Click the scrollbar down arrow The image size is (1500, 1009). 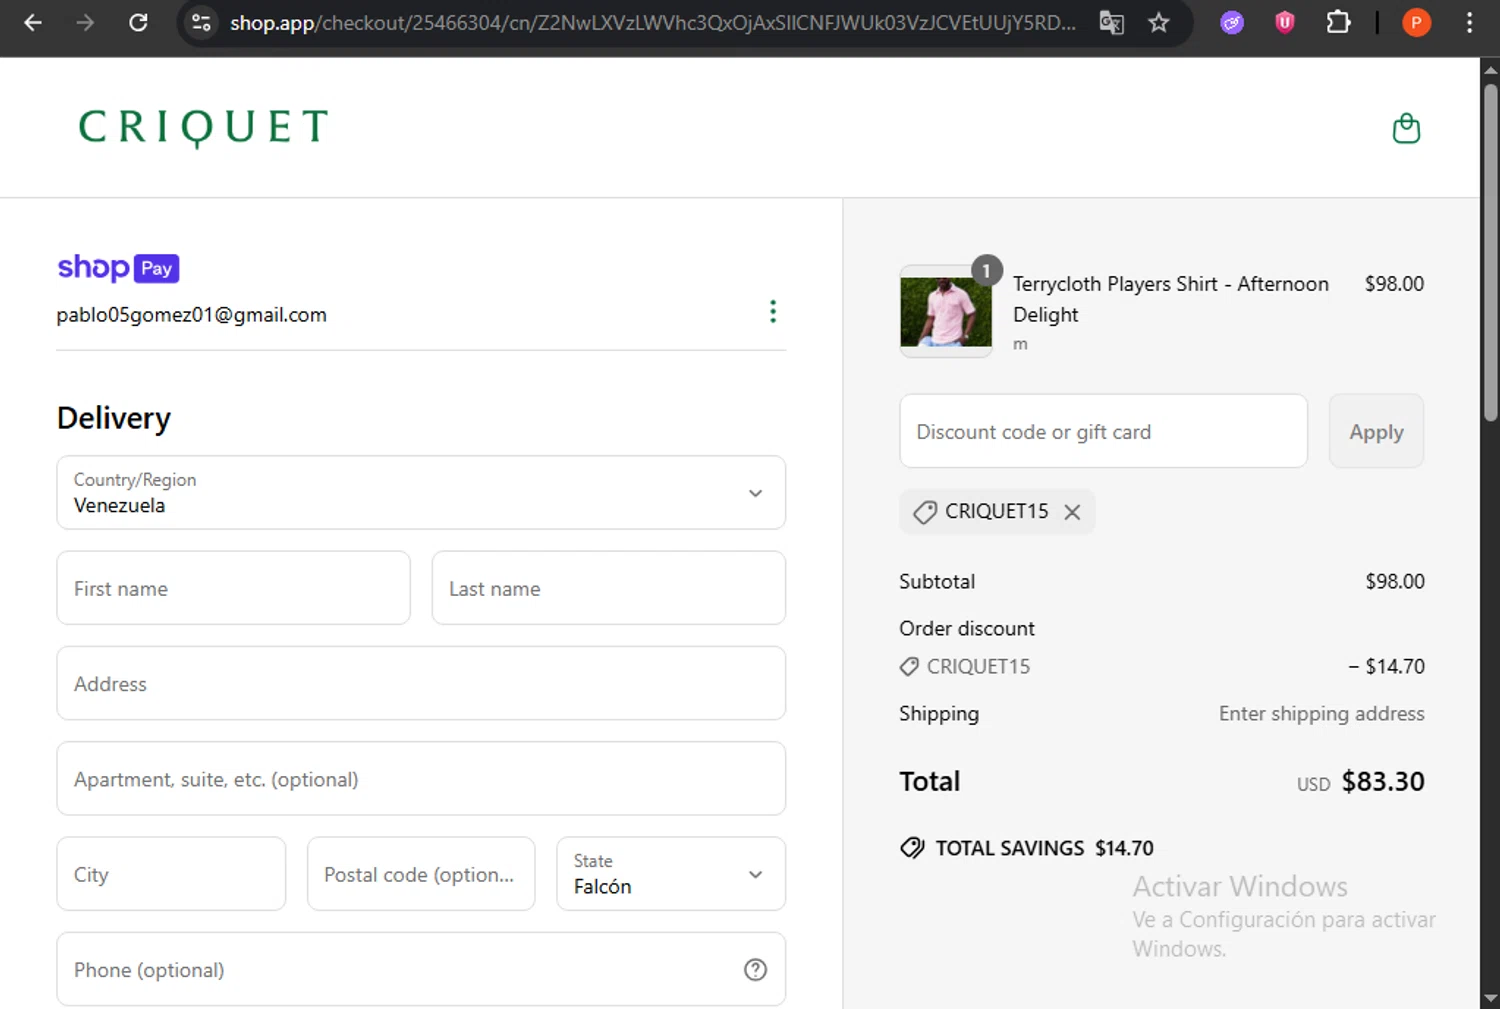1490,998
